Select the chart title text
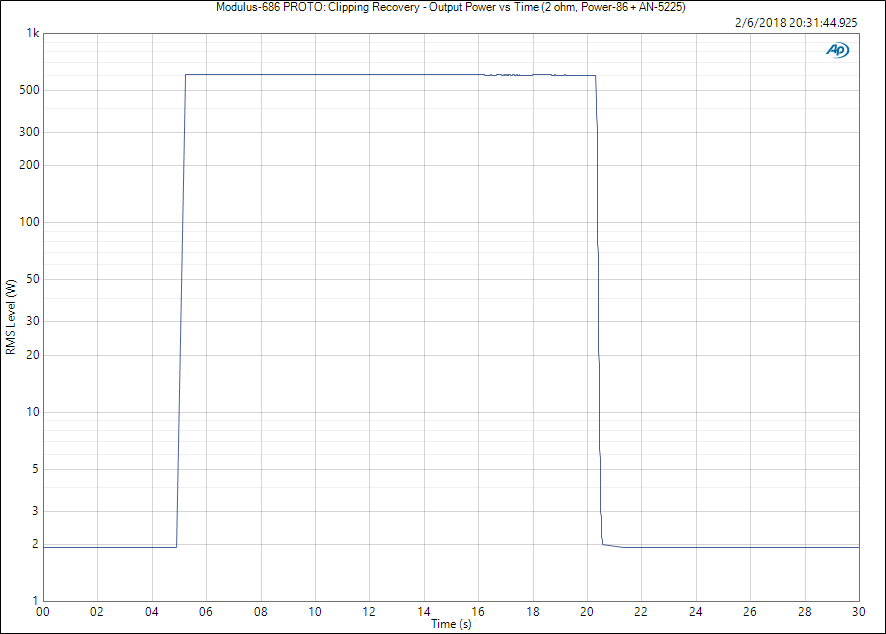886x634 pixels. coord(450,7)
